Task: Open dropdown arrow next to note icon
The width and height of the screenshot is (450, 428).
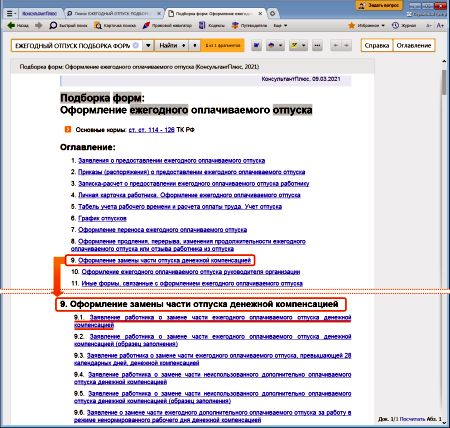Action: coord(303,45)
